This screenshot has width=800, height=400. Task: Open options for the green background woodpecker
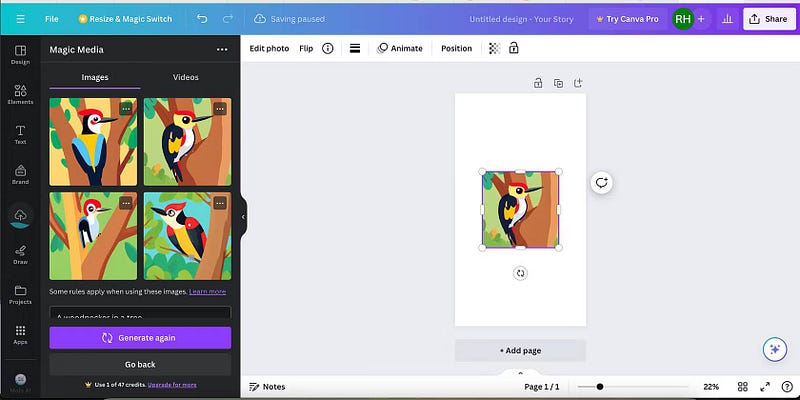click(126, 203)
